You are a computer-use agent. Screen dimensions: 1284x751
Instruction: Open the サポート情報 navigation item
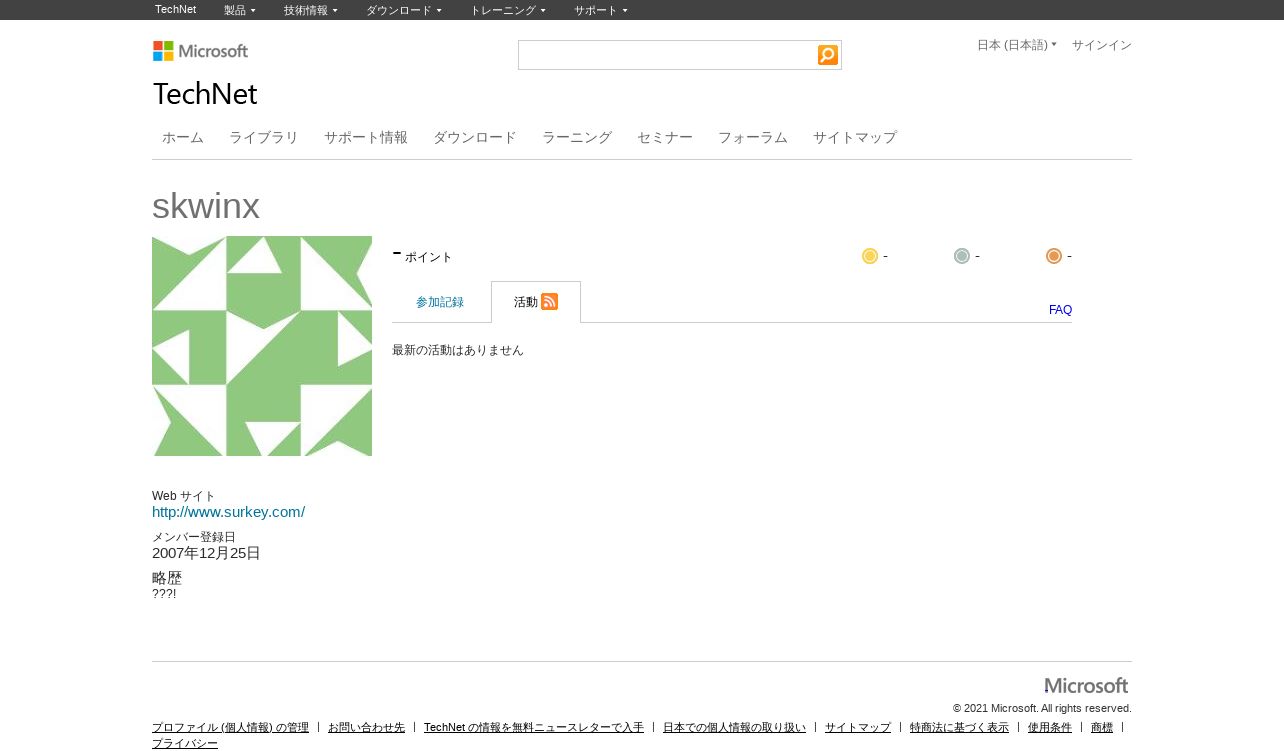click(x=366, y=138)
